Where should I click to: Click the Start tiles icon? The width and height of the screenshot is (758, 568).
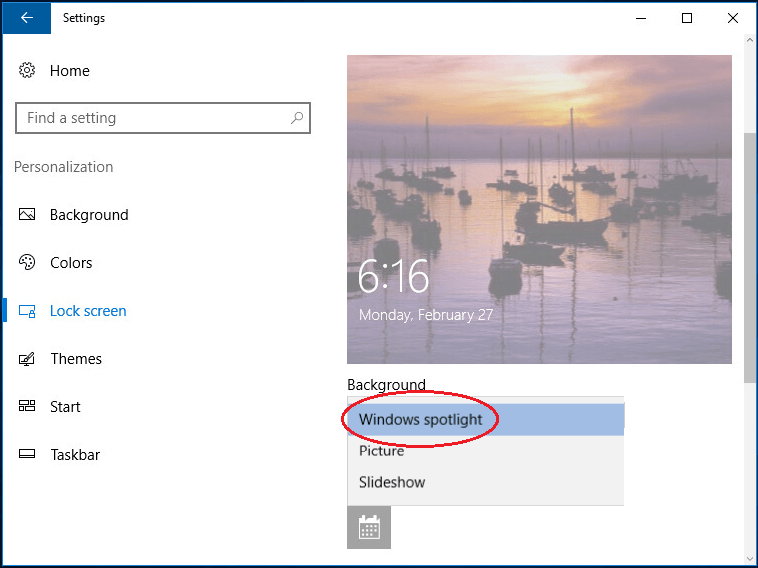27,406
